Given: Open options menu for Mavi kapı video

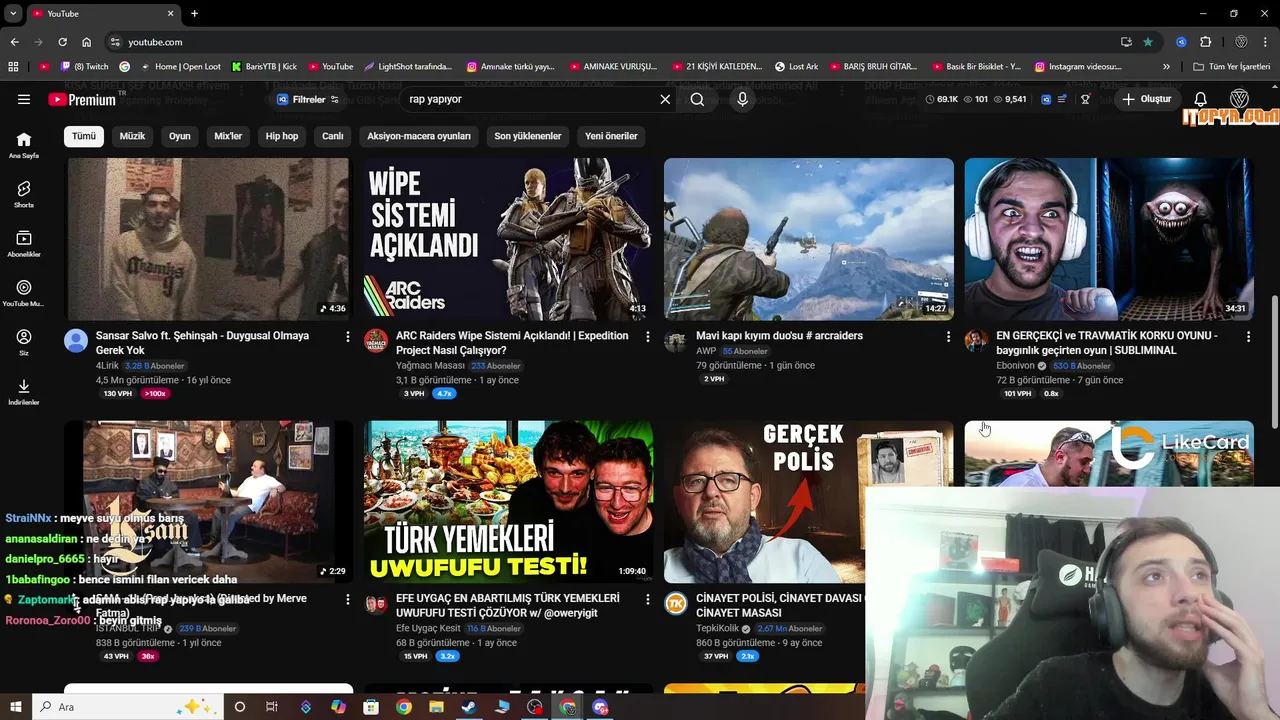Looking at the screenshot, I should coord(948,337).
